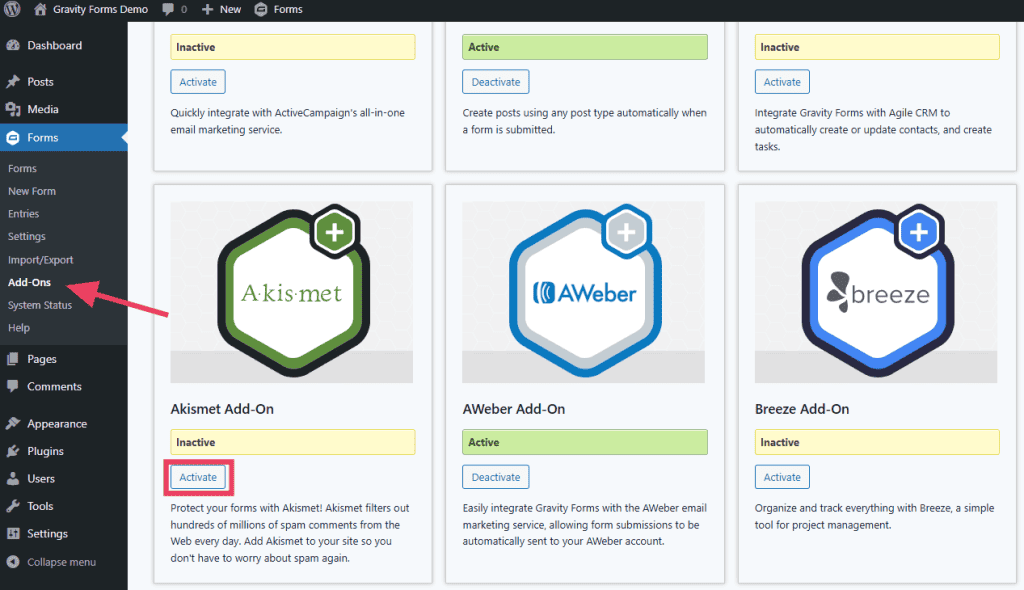Image resolution: width=1024 pixels, height=590 pixels.
Task: Click the AWeber Add-On title
Action: [x=514, y=409]
